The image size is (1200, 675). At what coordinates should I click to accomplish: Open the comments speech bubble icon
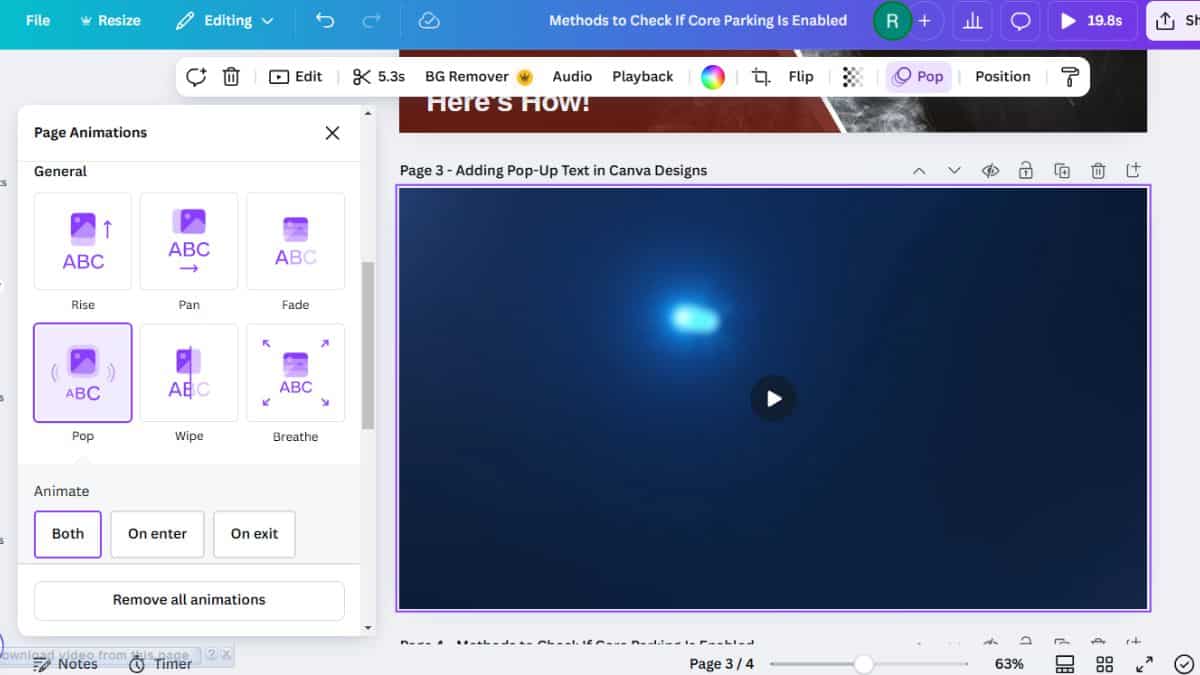coord(1020,21)
